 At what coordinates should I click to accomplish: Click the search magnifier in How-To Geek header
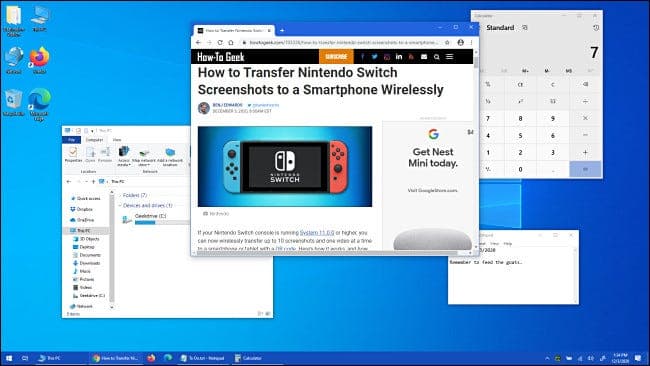click(x=437, y=57)
